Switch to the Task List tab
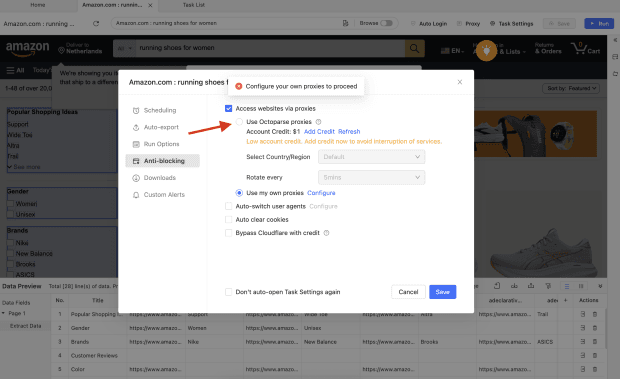Image resolution: width=620 pixels, height=379 pixels. 194,5
